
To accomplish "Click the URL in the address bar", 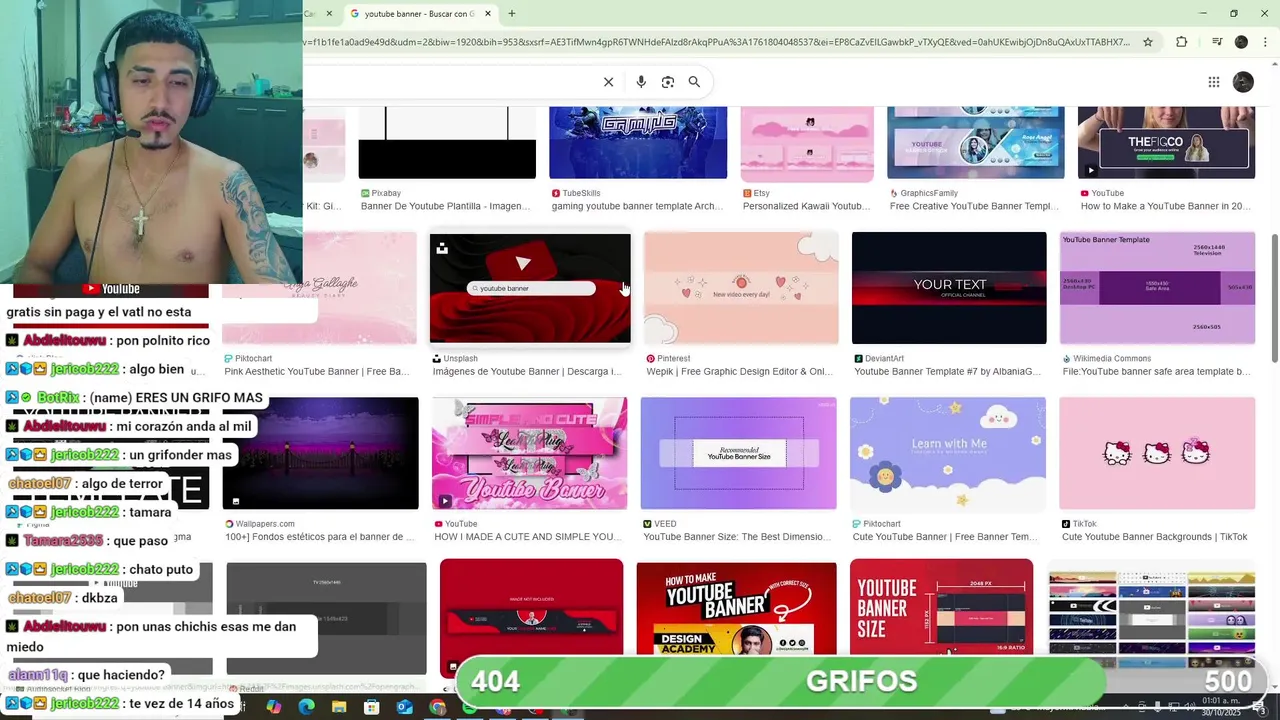I will tap(716, 42).
